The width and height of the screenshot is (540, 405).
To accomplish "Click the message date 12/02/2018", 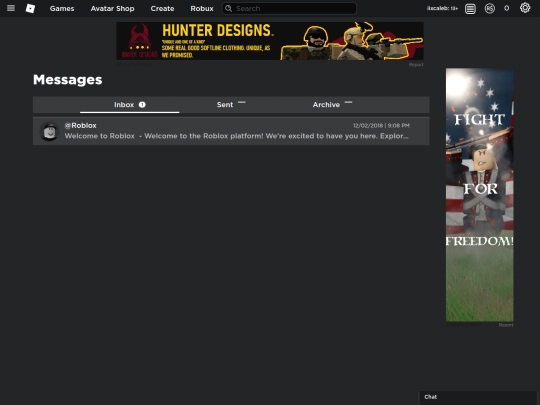I will (368, 126).
